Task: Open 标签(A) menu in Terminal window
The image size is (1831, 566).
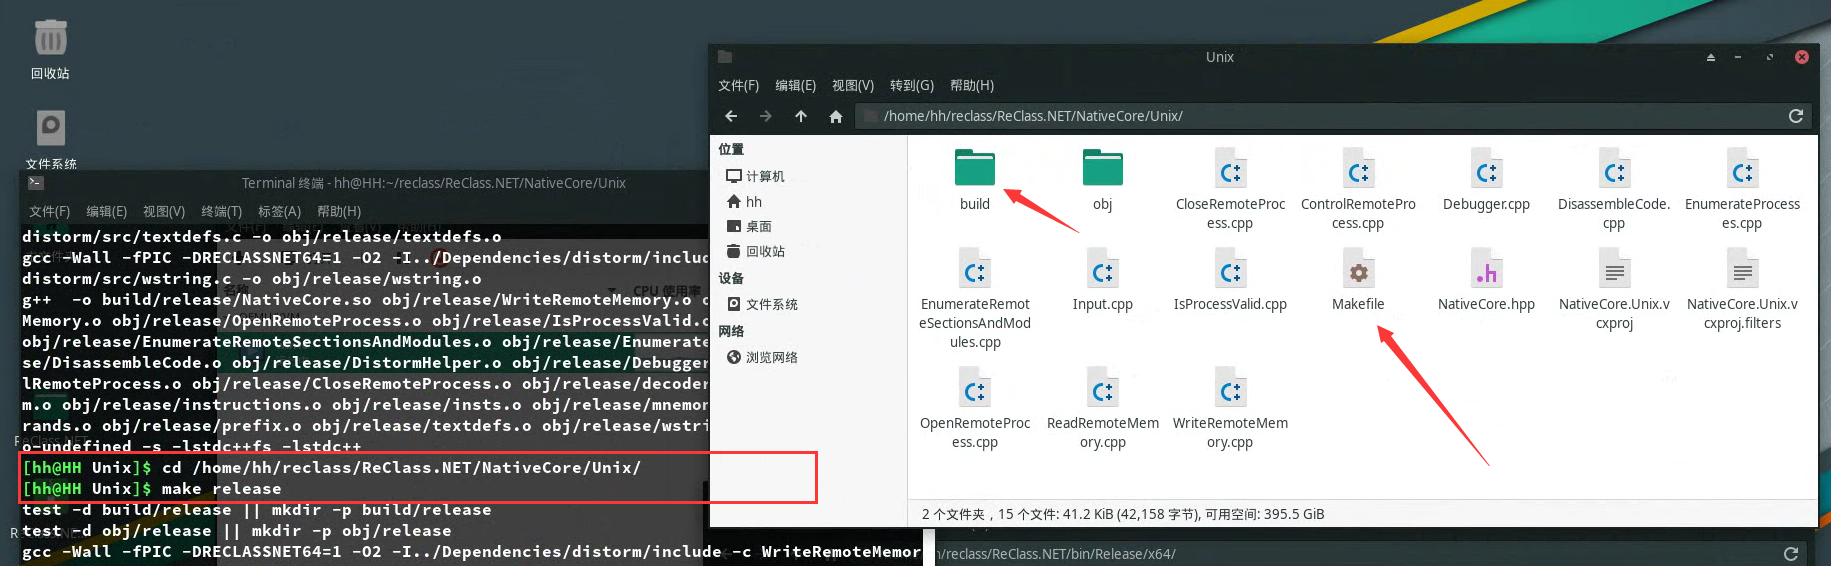Action: pos(279,212)
